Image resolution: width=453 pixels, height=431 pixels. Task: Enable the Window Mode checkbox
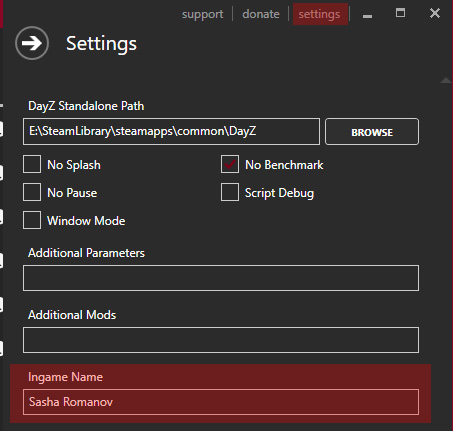click(x=32, y=220)
